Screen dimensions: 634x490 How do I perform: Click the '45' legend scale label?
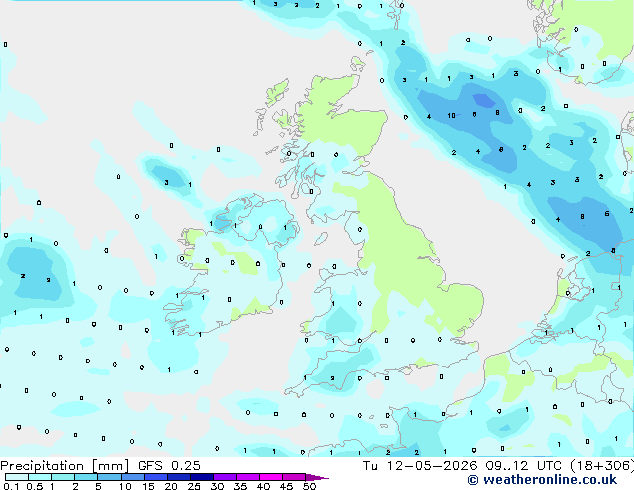click(286, 486)
